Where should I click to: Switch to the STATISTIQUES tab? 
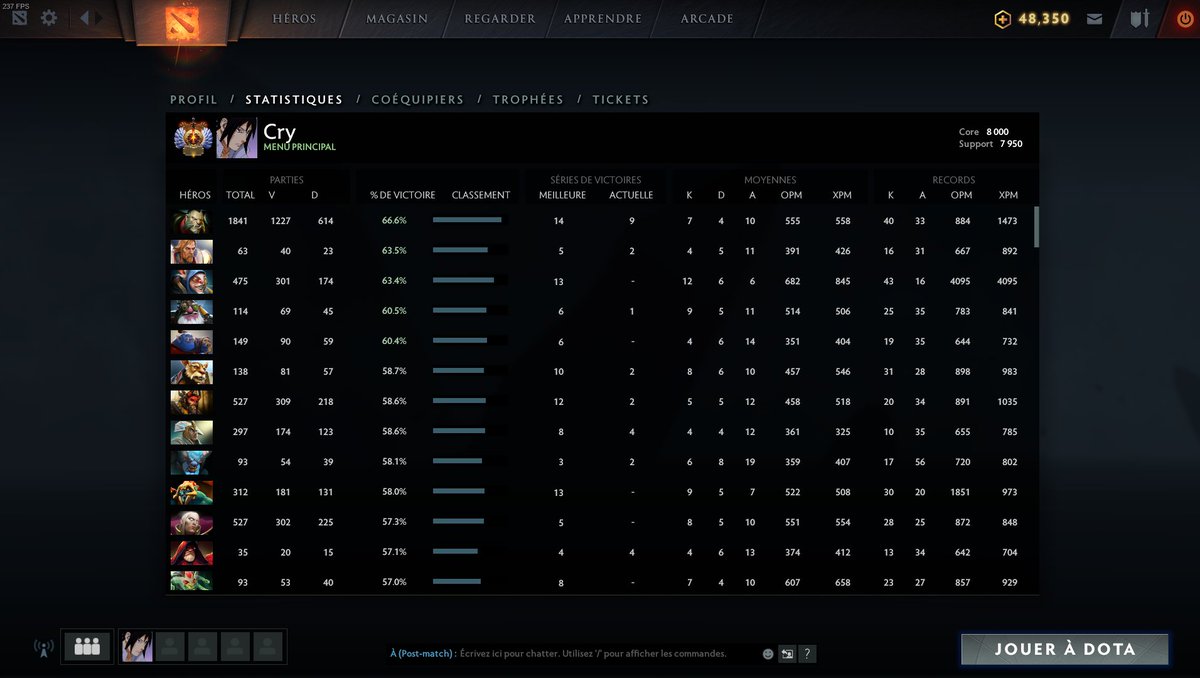(294, 100)
